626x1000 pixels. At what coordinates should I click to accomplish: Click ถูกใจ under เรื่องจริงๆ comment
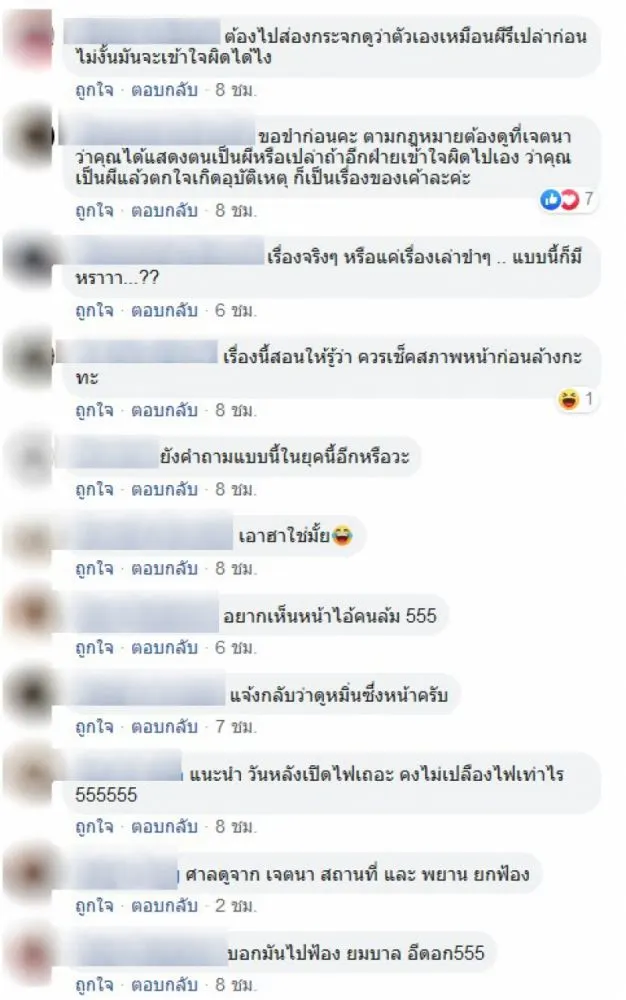pos(94,311)
